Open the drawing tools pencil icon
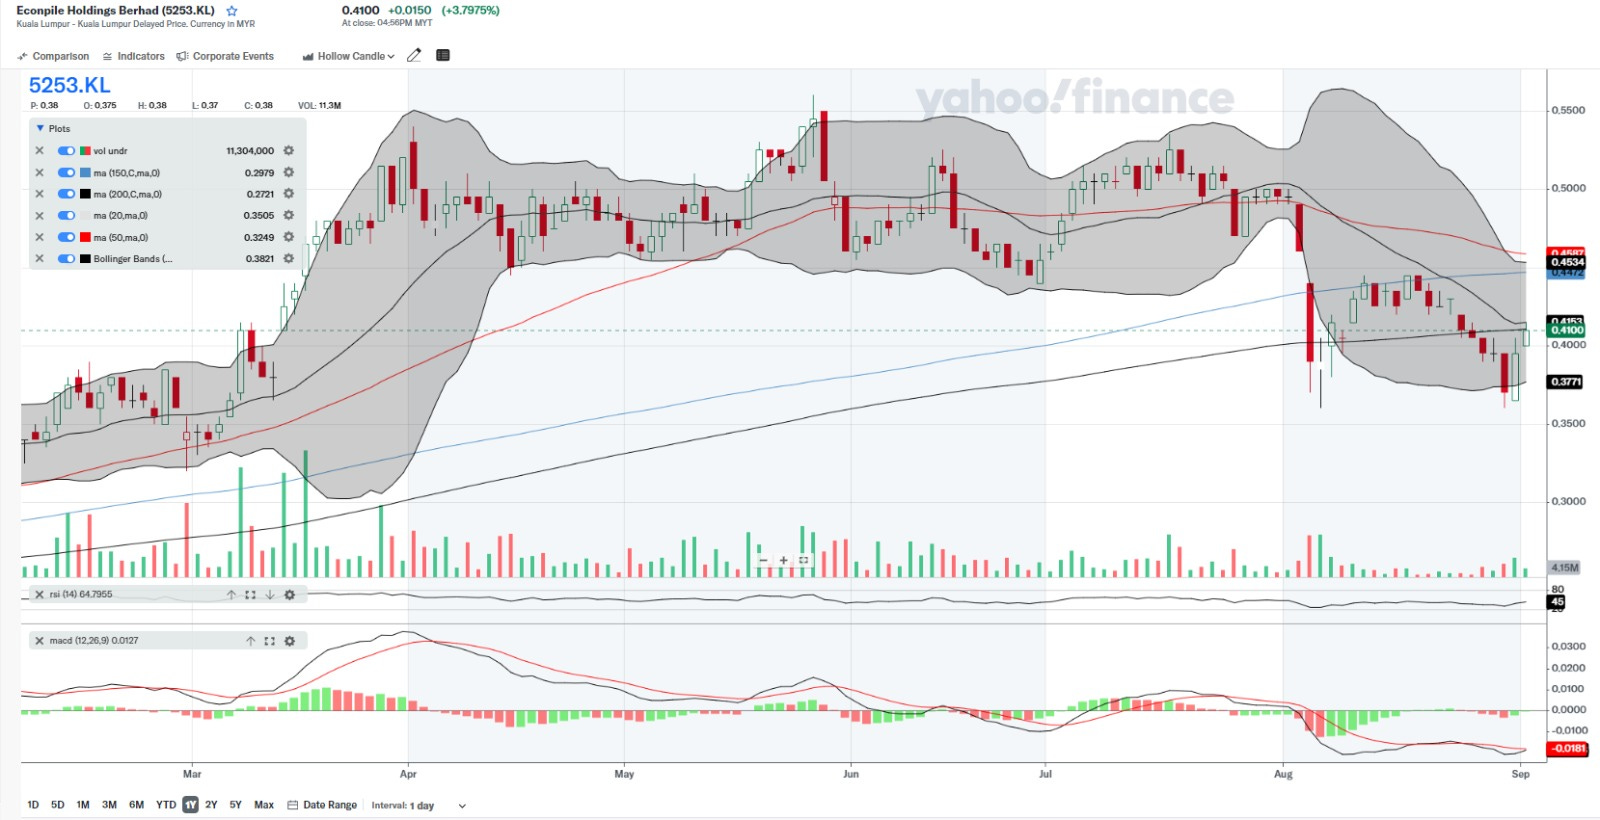This screenshot has width=1600, height=820. click(414, 55)
